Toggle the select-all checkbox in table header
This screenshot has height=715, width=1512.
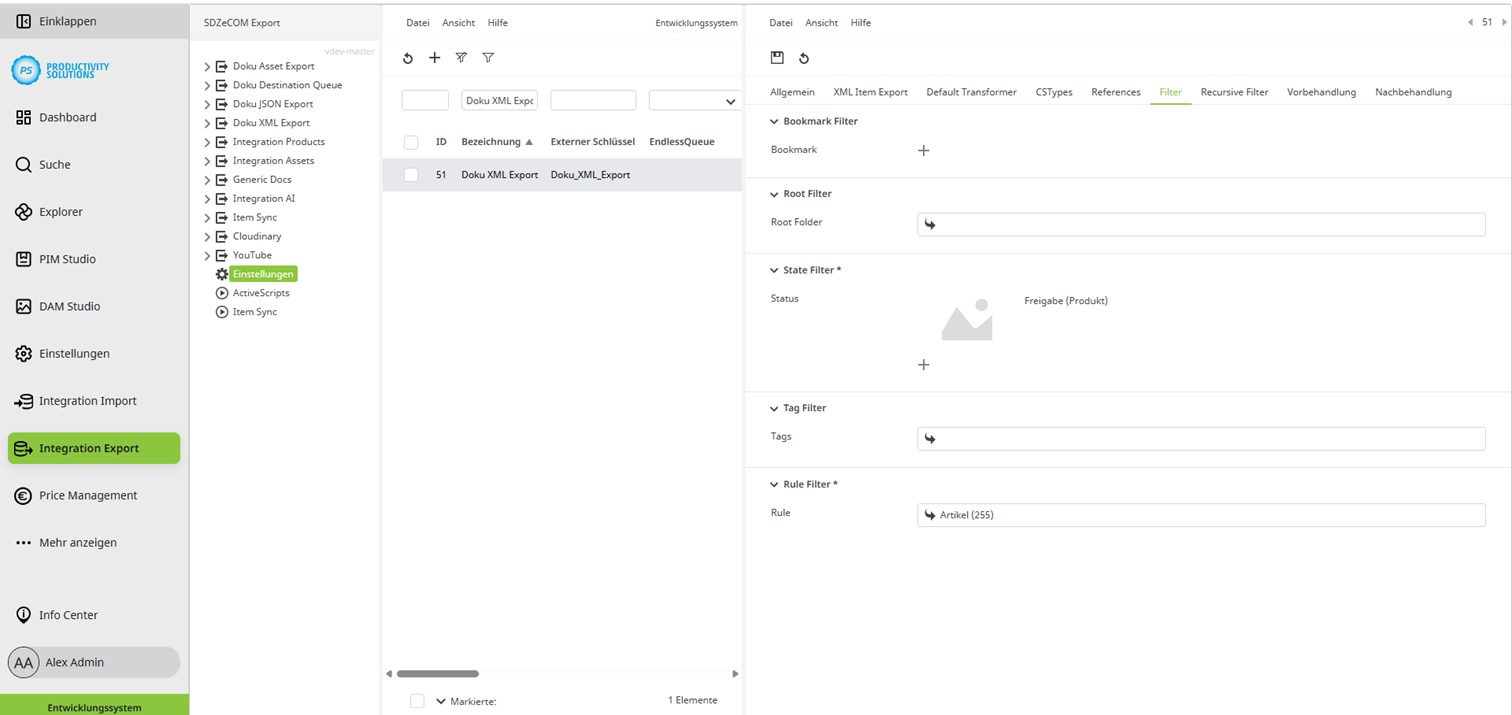coord(411,142)
